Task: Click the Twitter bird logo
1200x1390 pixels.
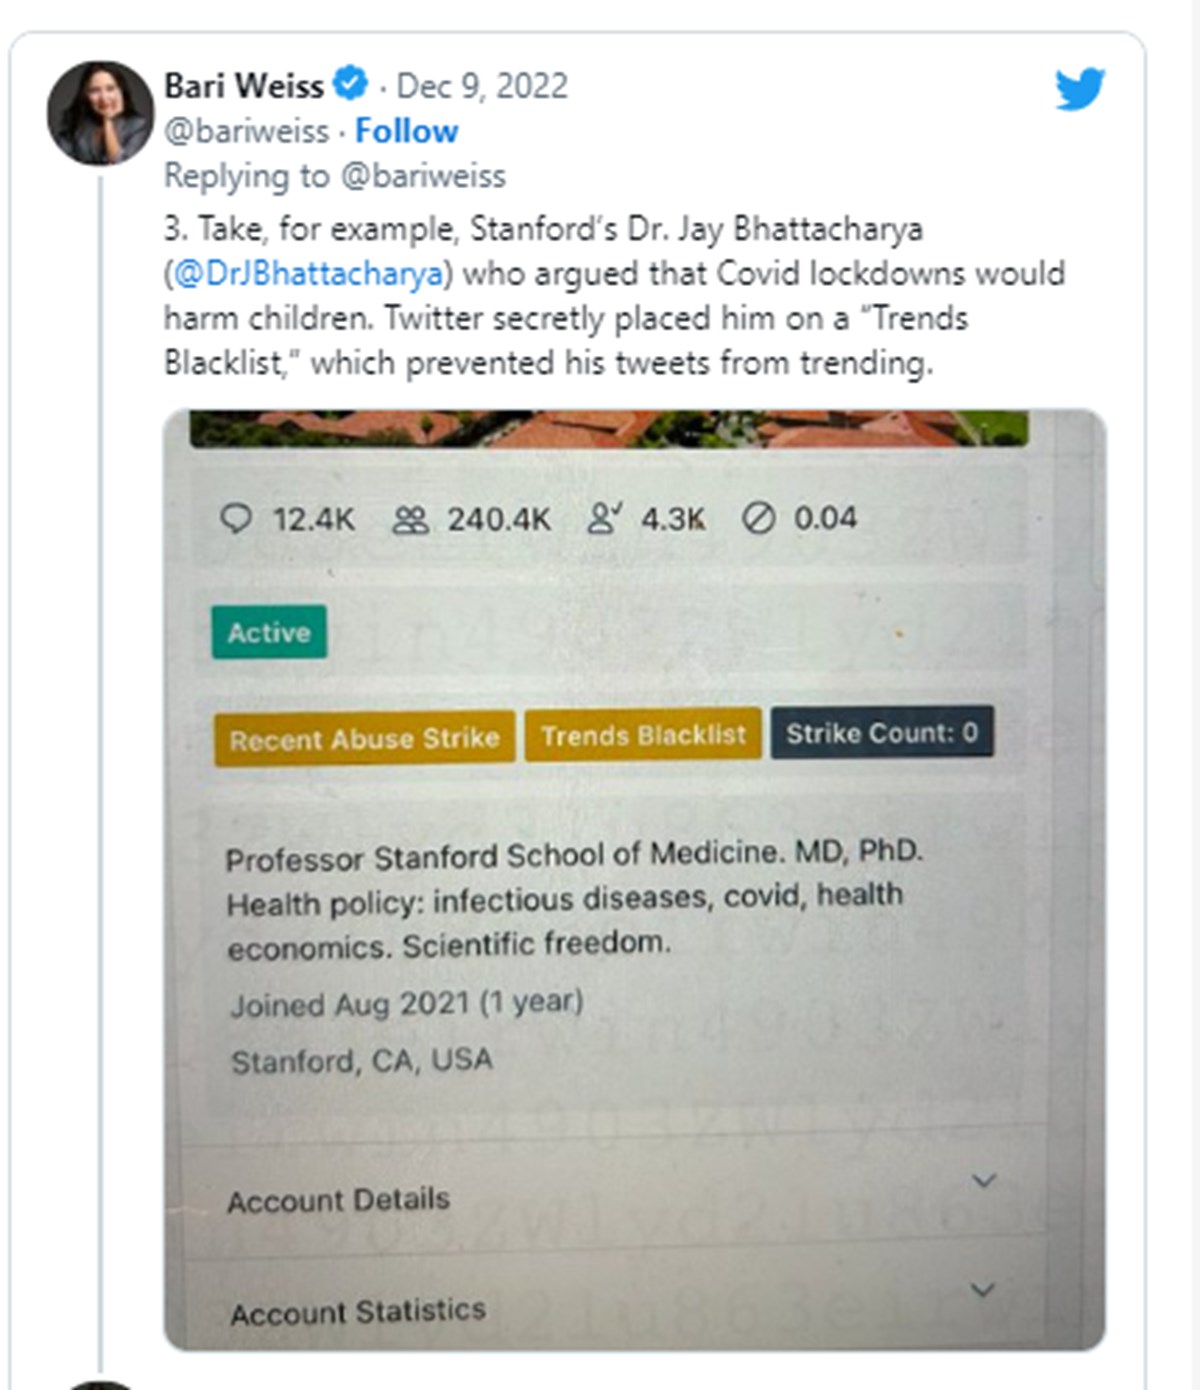Action: [1080, 88]
